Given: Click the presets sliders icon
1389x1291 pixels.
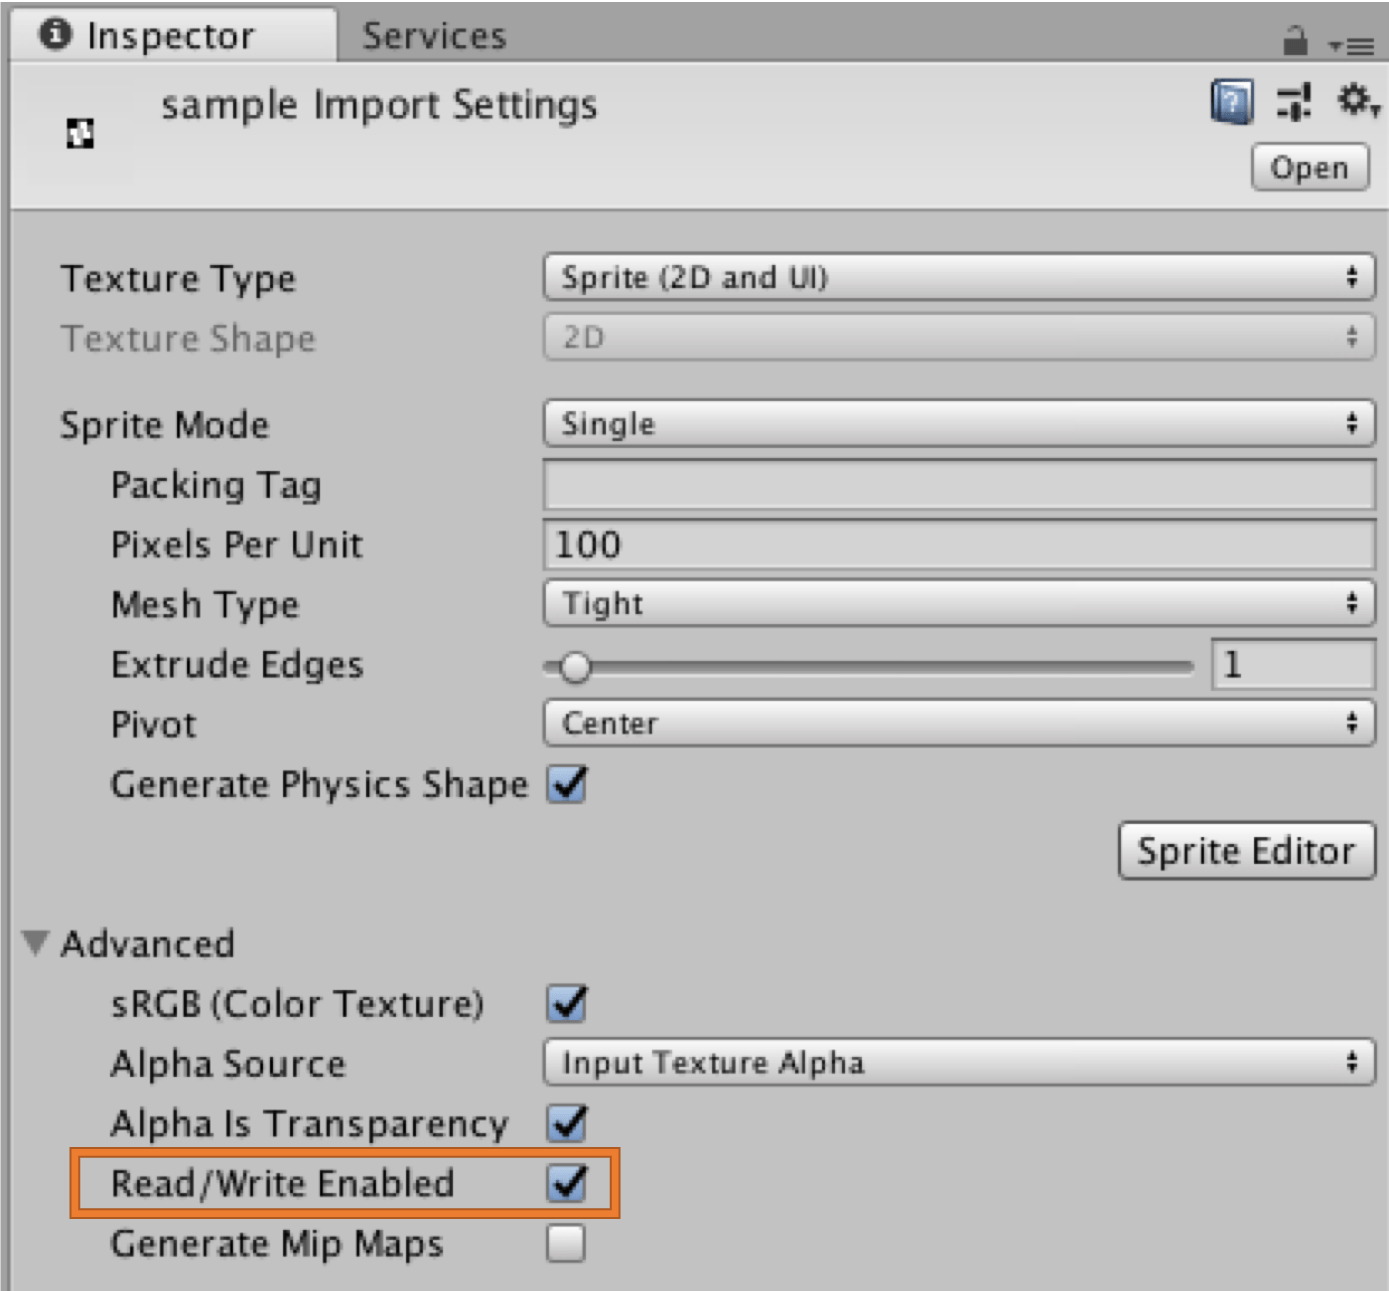Looking at the screenshot, I should click(1294, 102).
